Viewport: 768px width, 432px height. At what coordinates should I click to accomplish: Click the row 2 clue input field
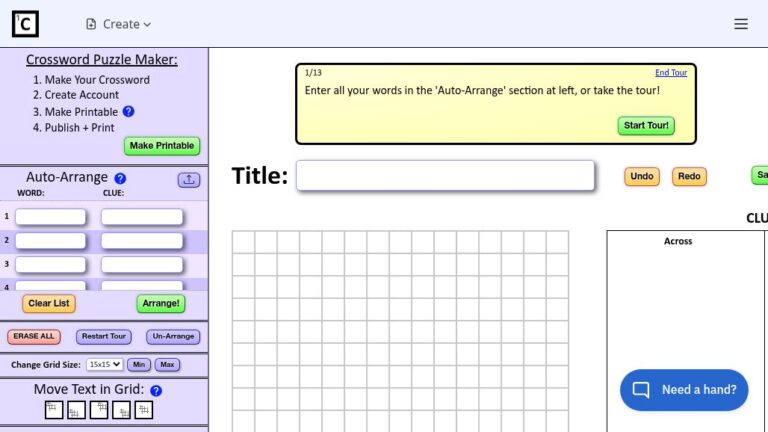click(142, 241)
